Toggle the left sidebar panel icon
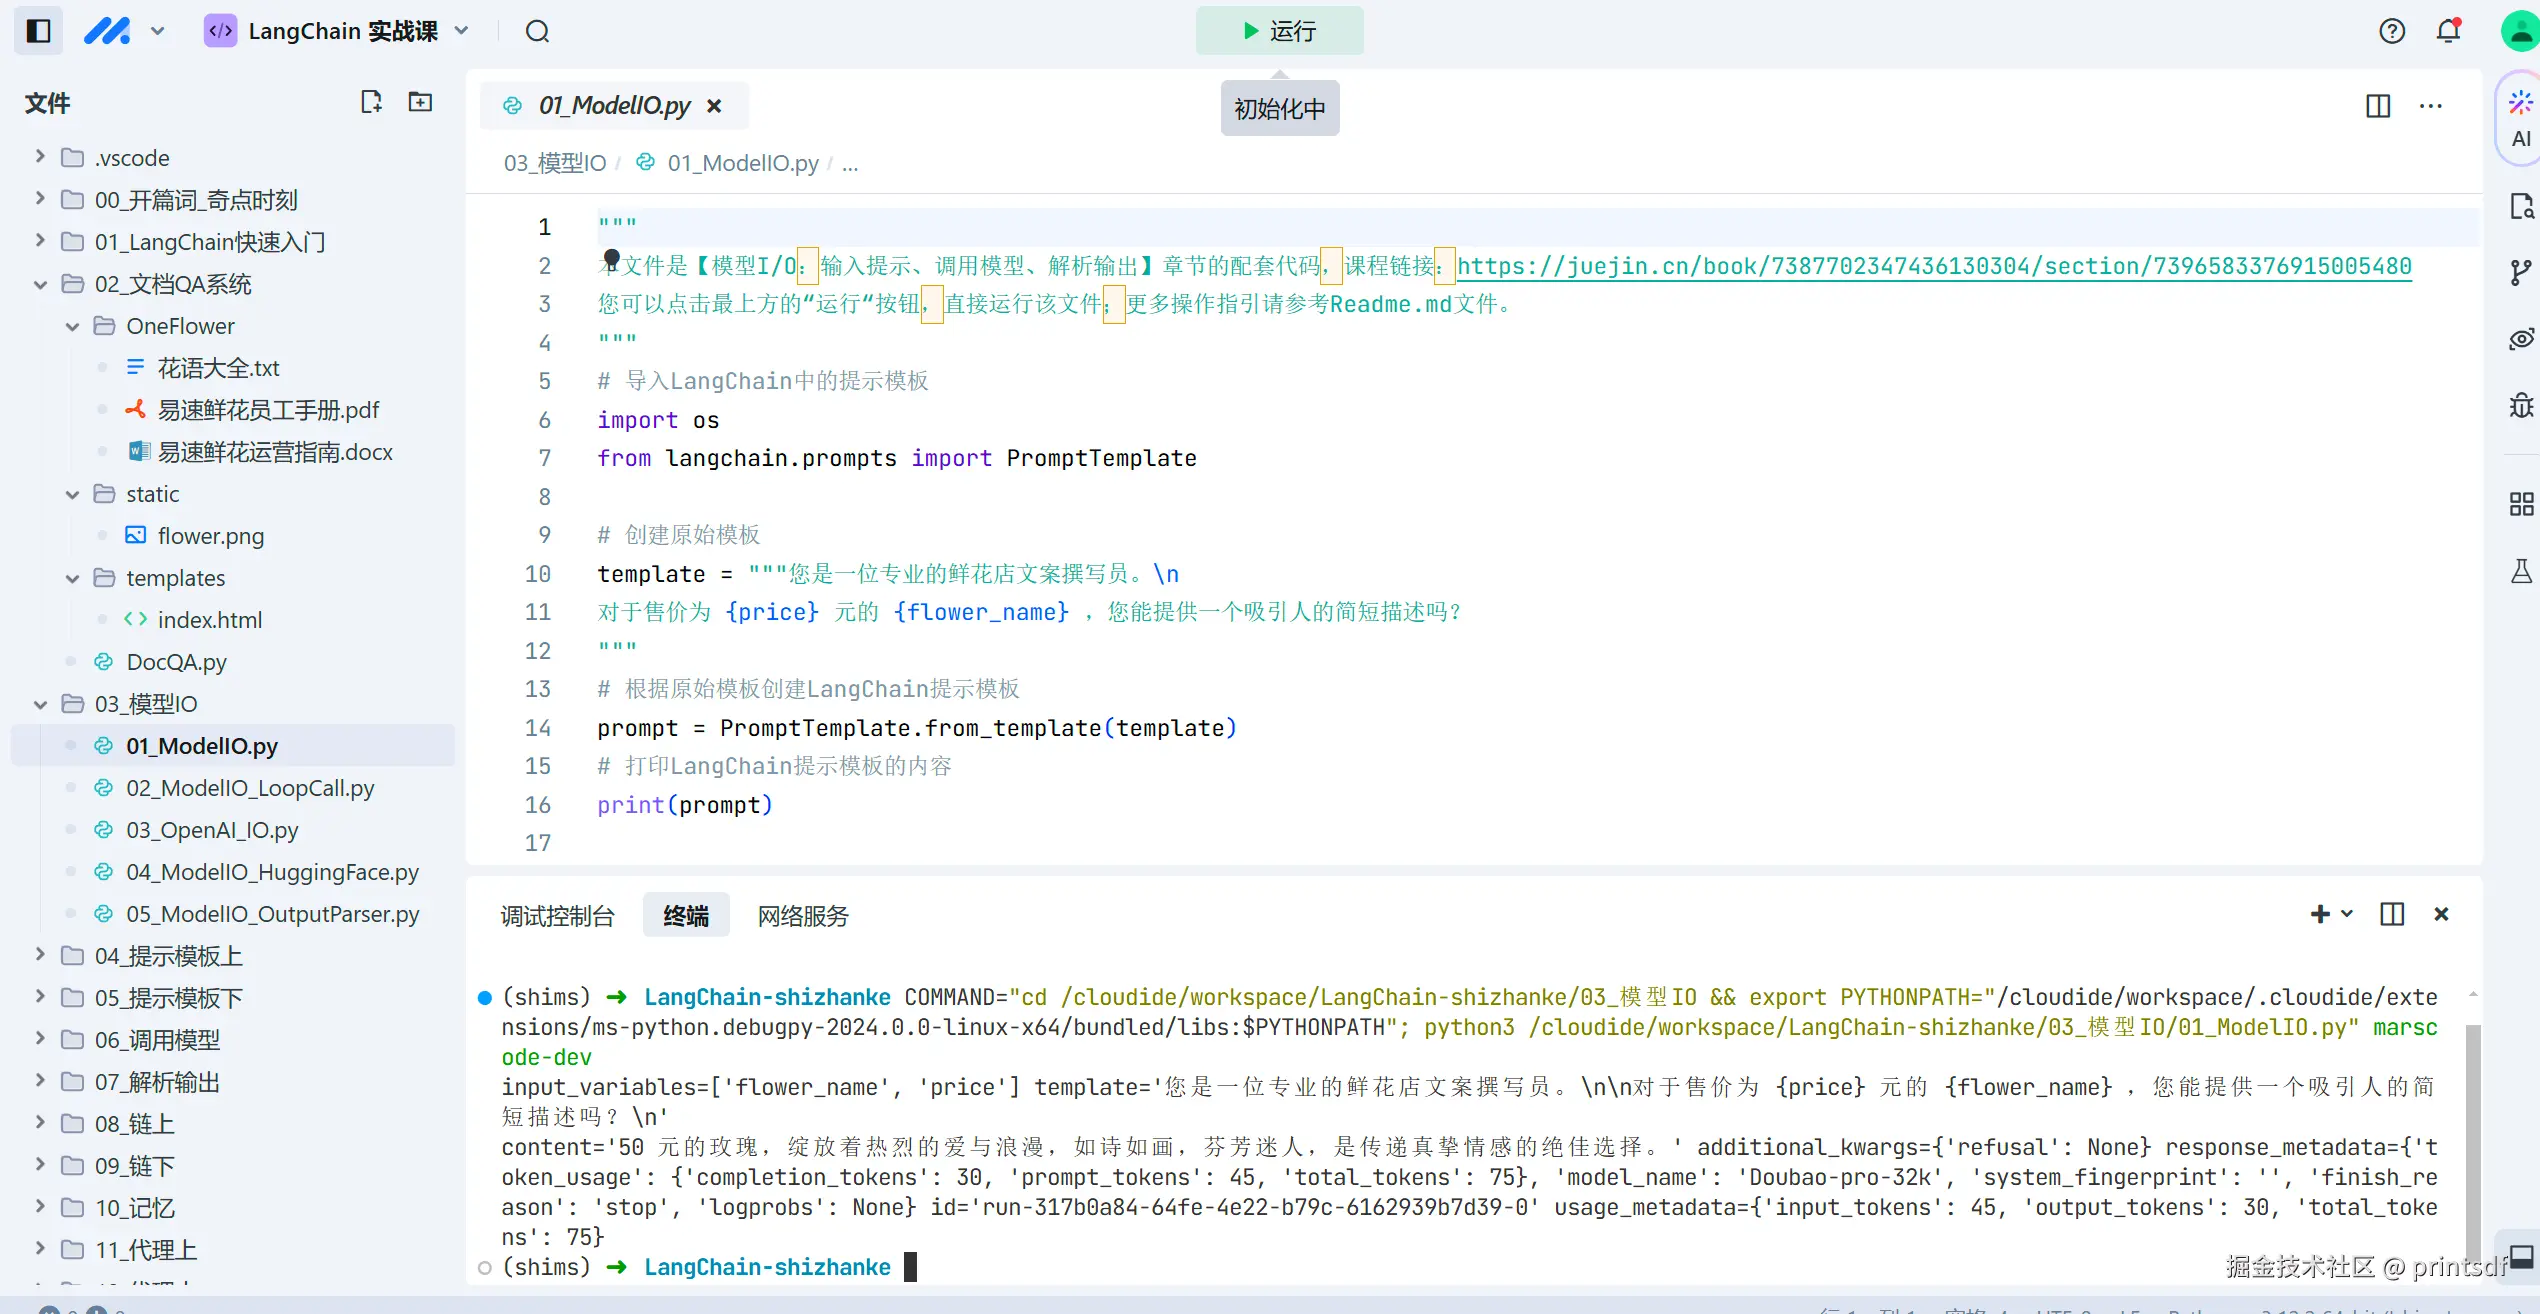This screenshot has height=1314, width=2540. (x=38, y=31)
